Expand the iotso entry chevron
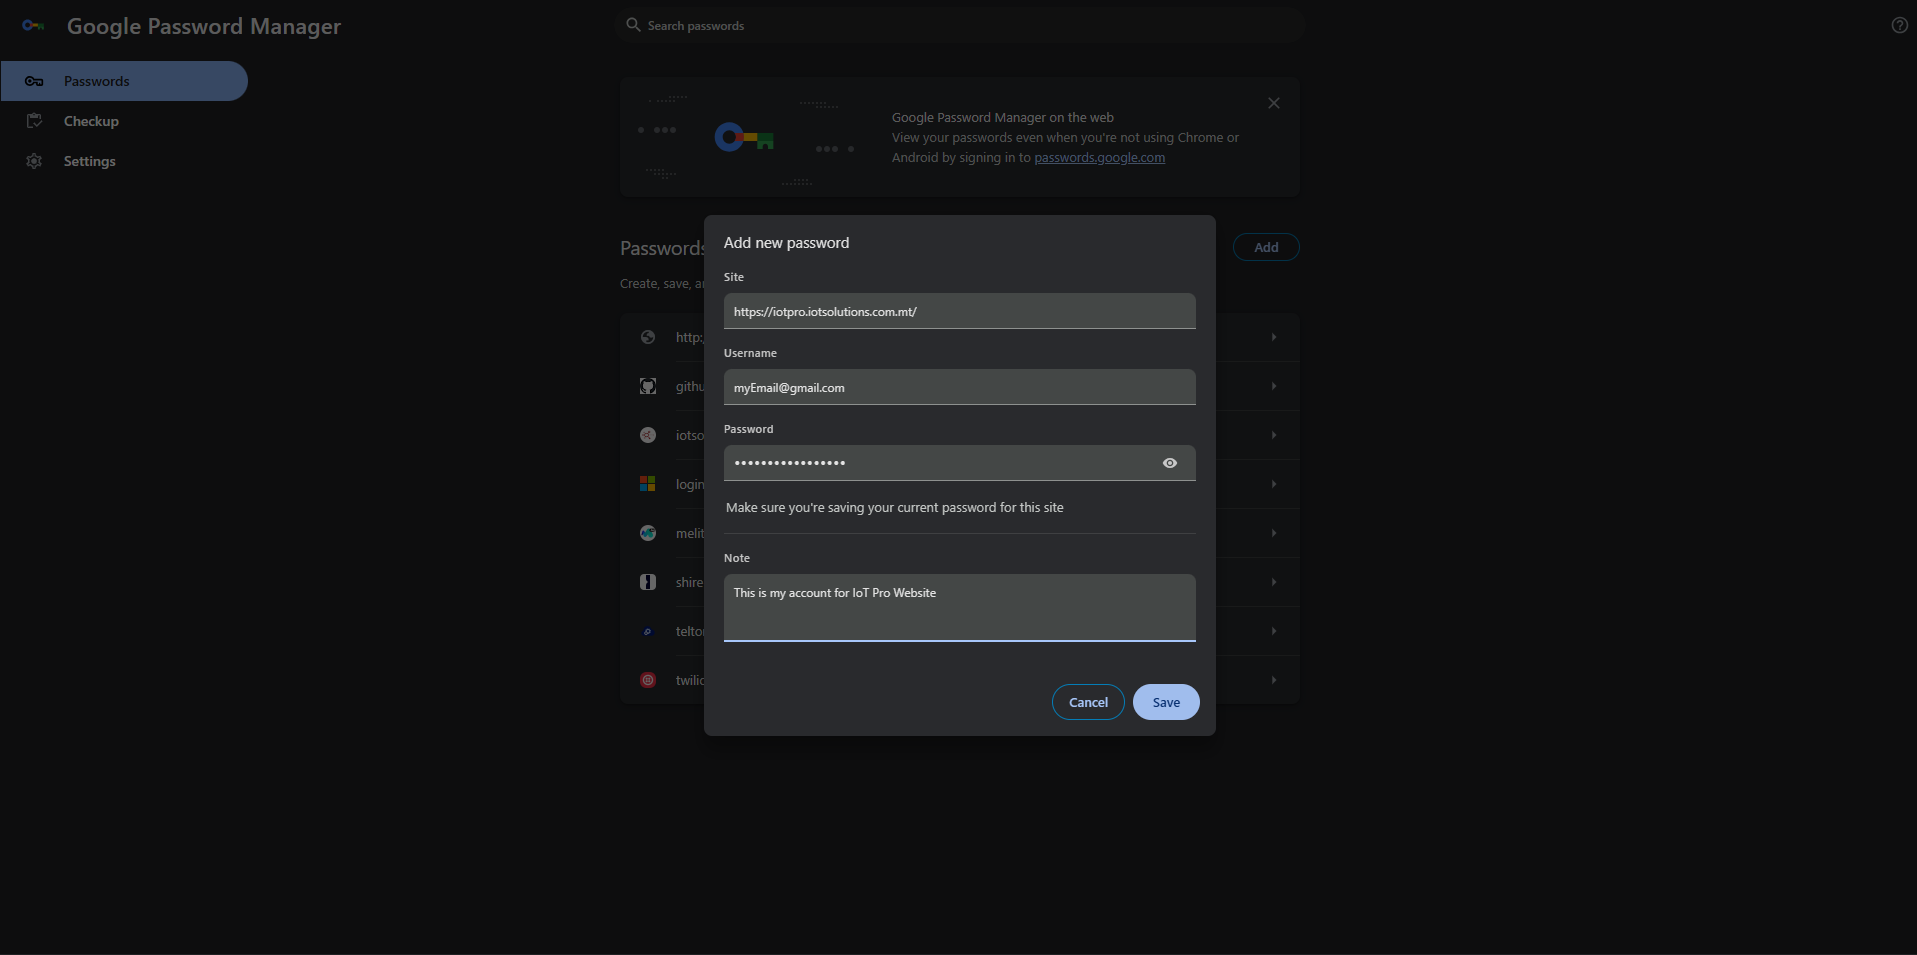 click(x=1273, y=435)
